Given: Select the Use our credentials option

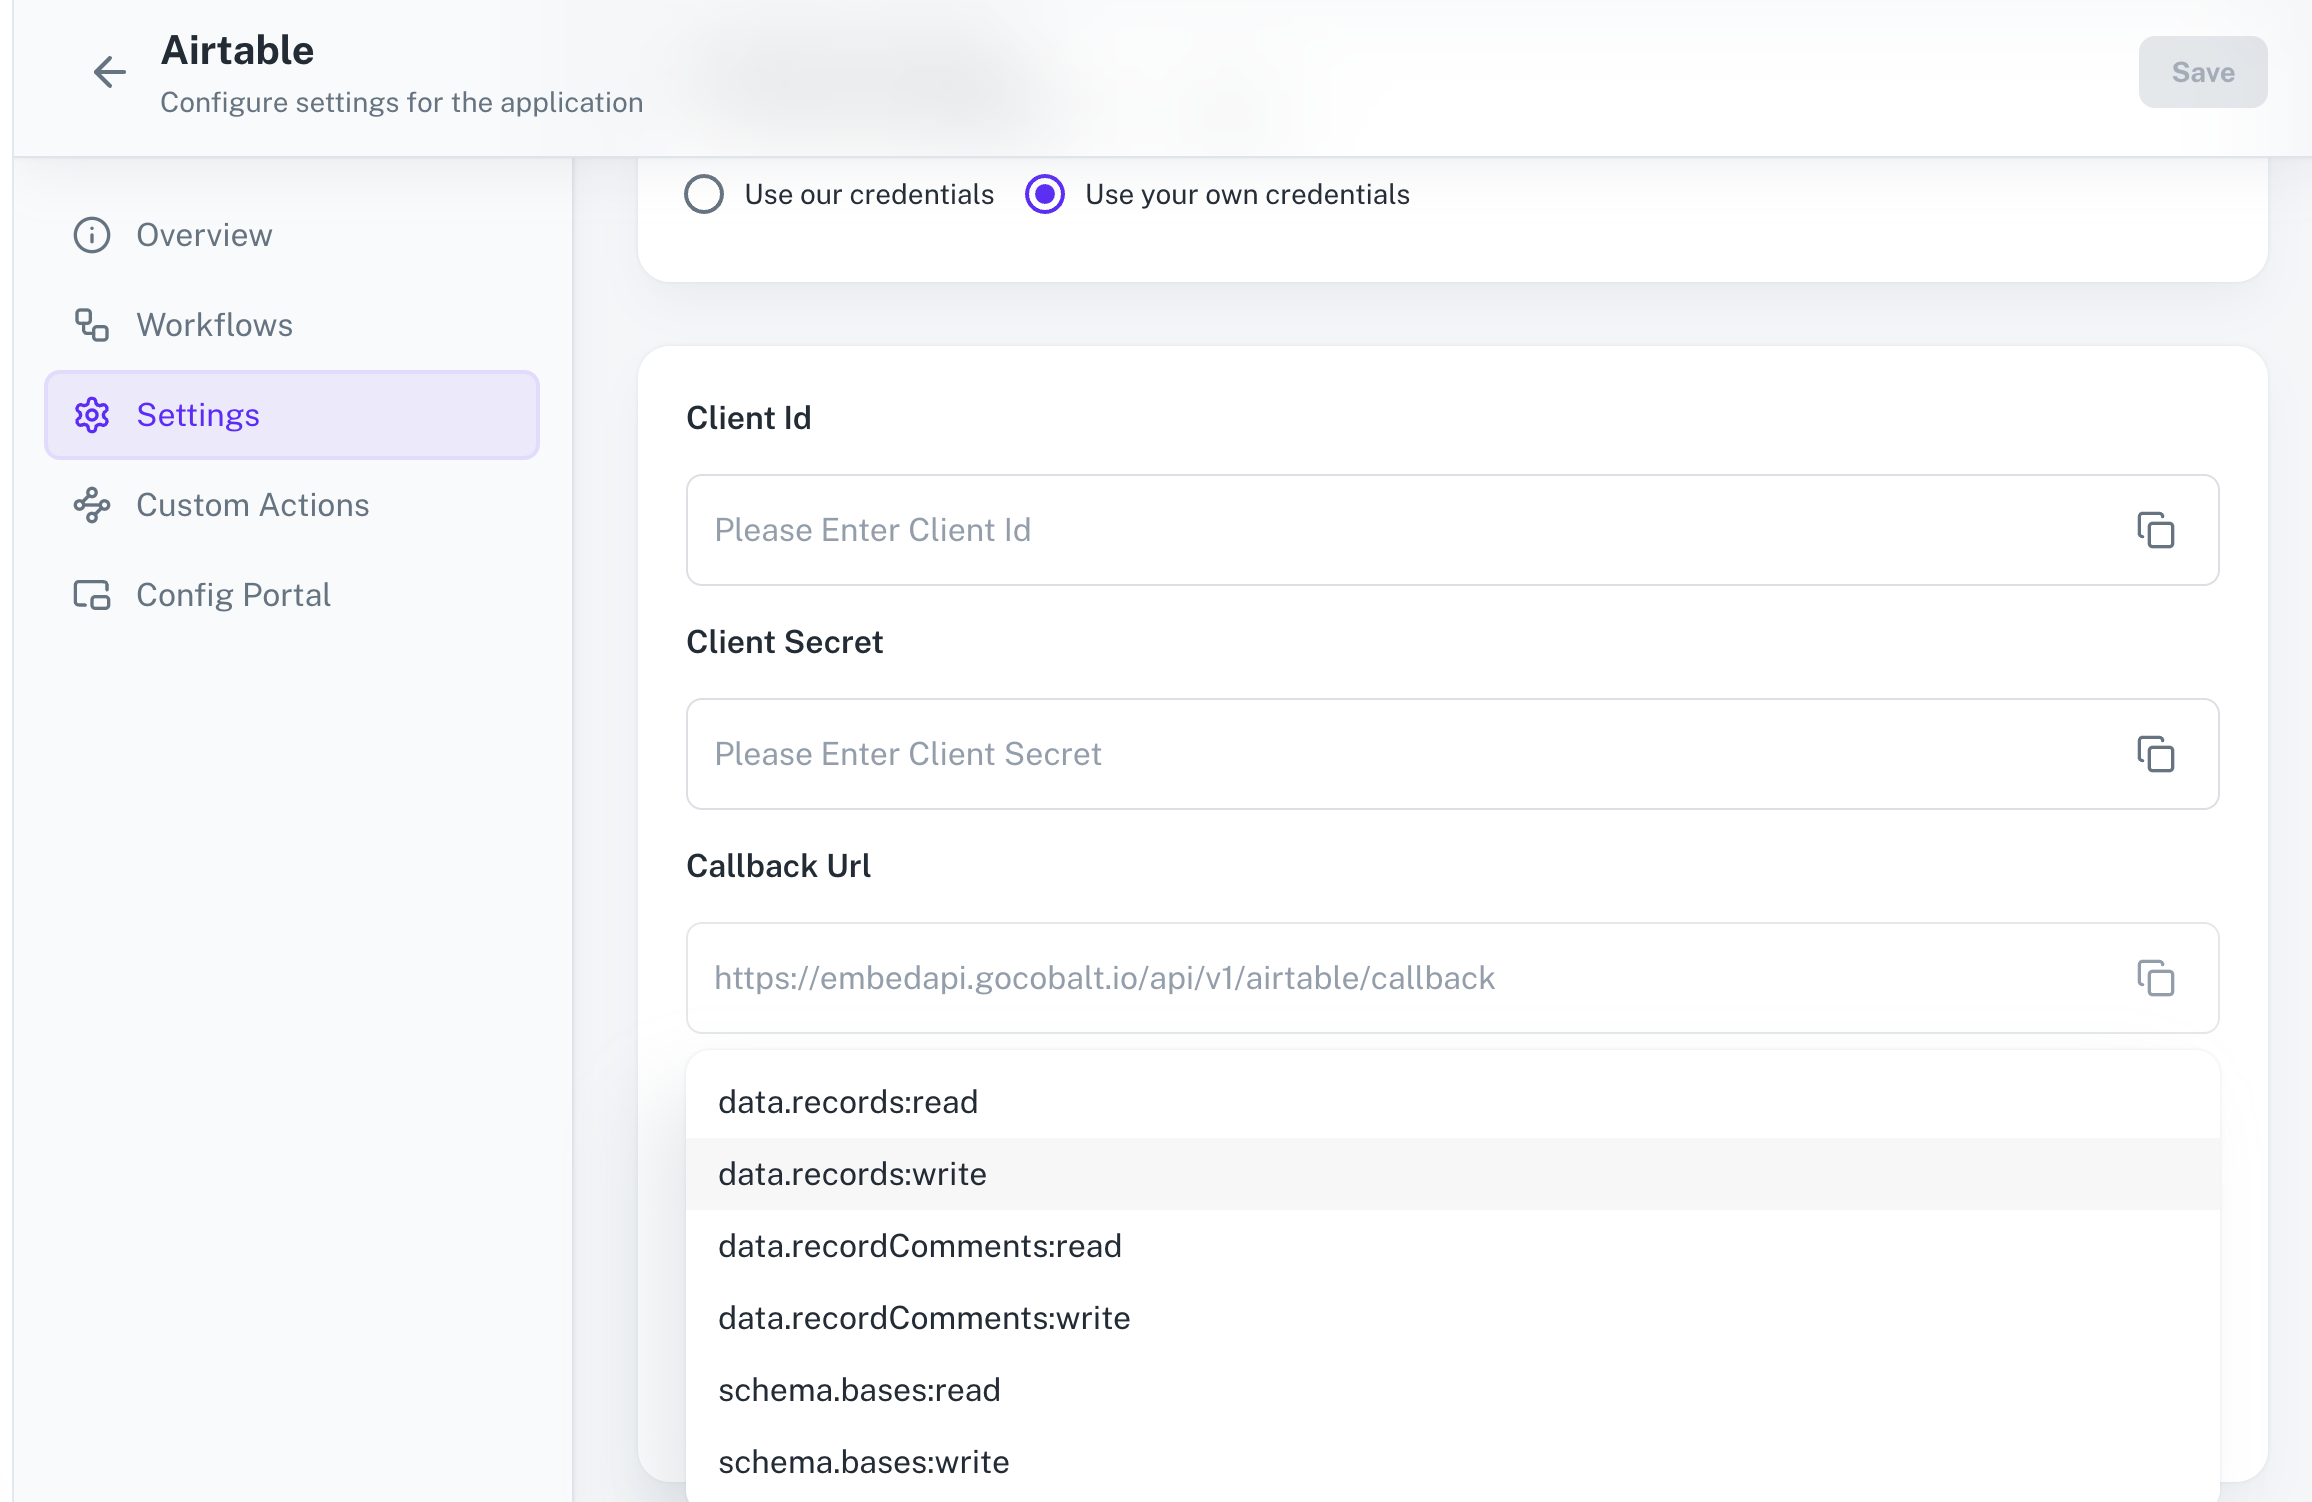Looking at the screenshot, I should (704, 194).
